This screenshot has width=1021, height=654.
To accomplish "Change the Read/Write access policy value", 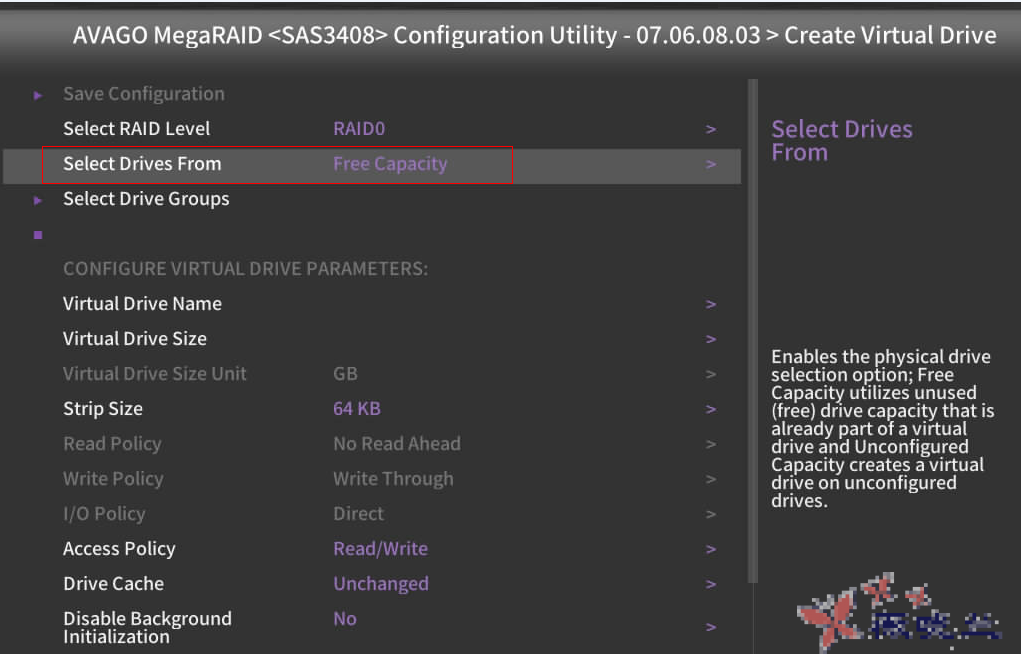I will click(380, 548).
